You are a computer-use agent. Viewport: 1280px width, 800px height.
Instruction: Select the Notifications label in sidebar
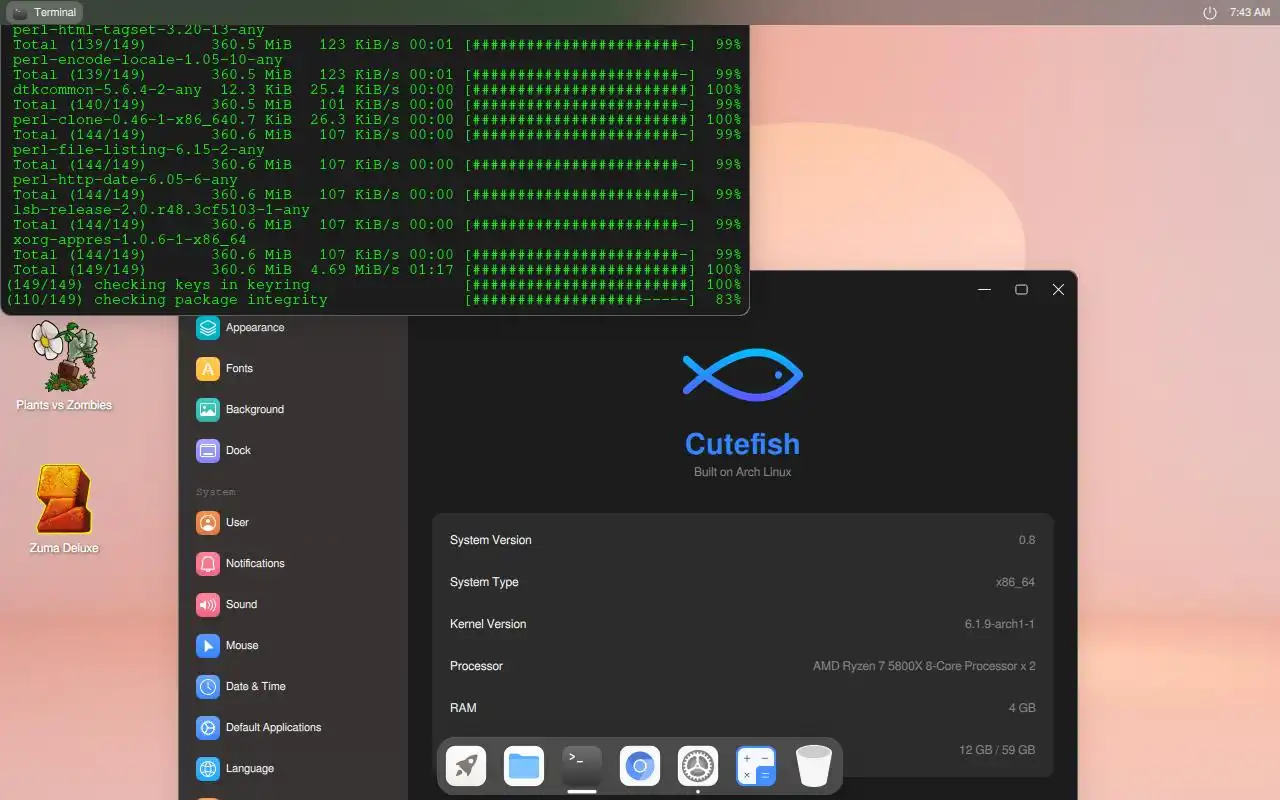(255, 563)
